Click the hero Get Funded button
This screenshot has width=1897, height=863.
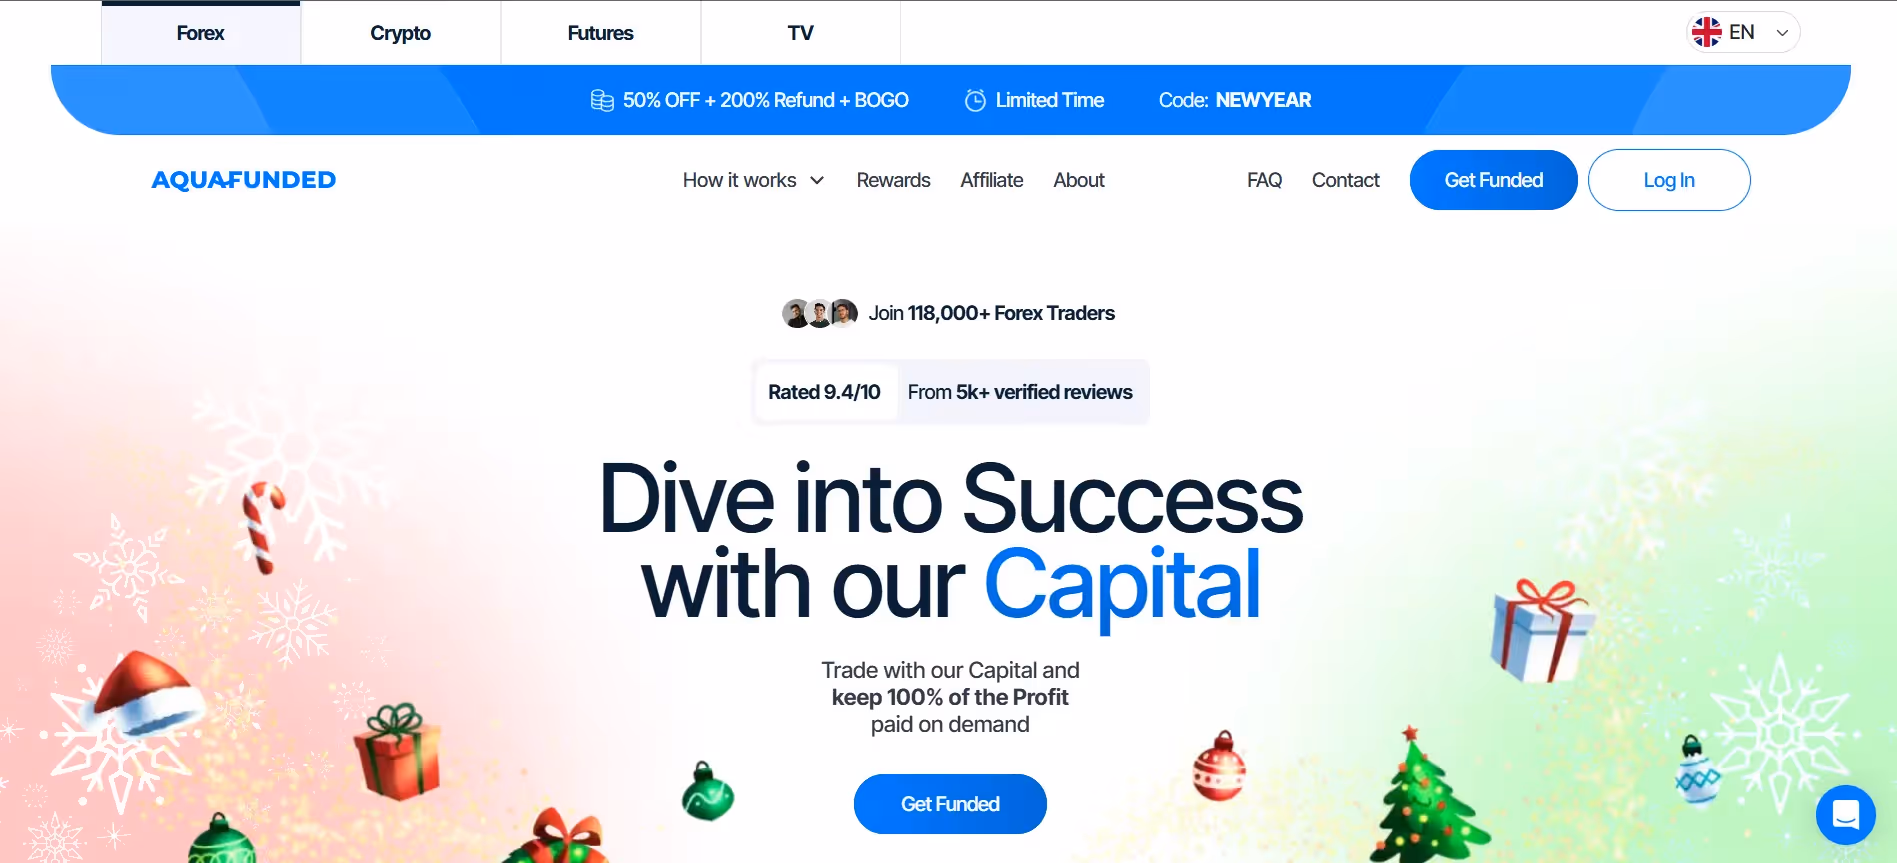pos(950,804)
